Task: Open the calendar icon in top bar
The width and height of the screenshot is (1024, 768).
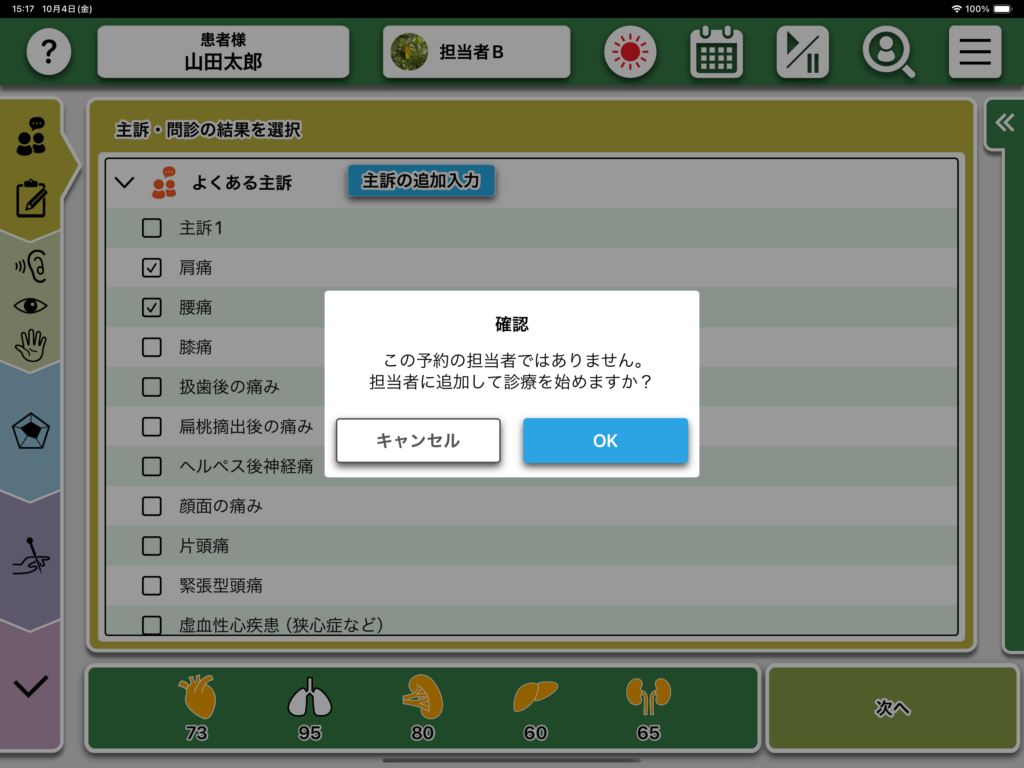Action: 716,52
